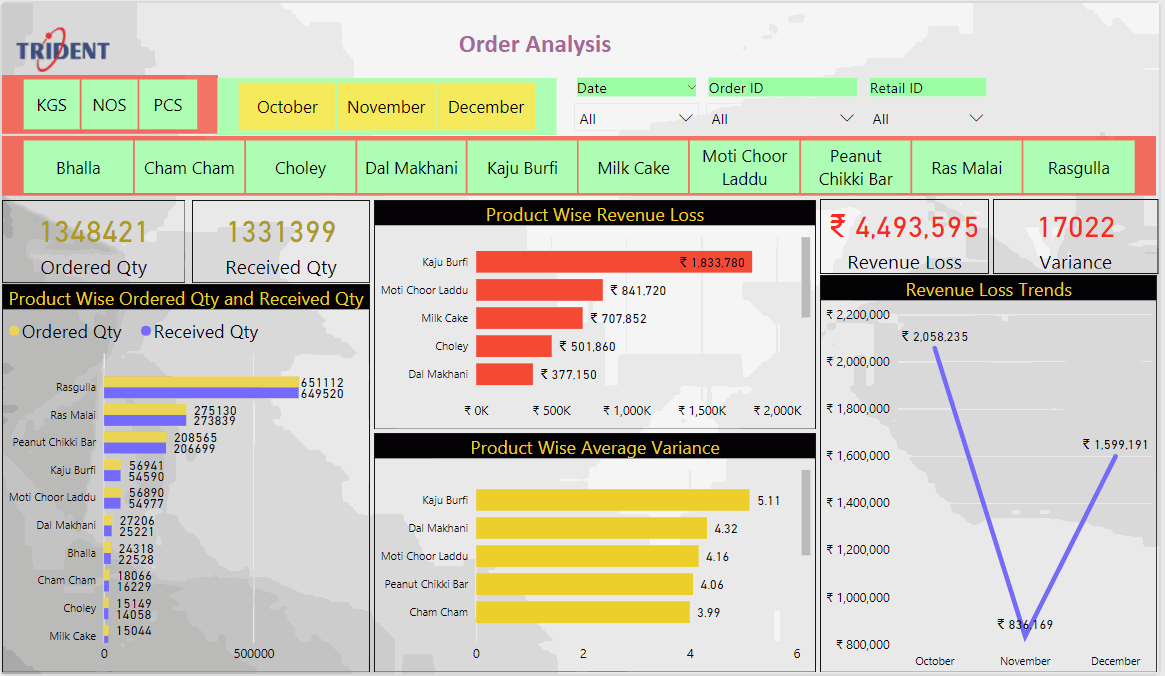Screen dimensions: 1165x676
Task: Filter by Ras Malai product button
Action: pyautogui.click(x=966, y=168)
